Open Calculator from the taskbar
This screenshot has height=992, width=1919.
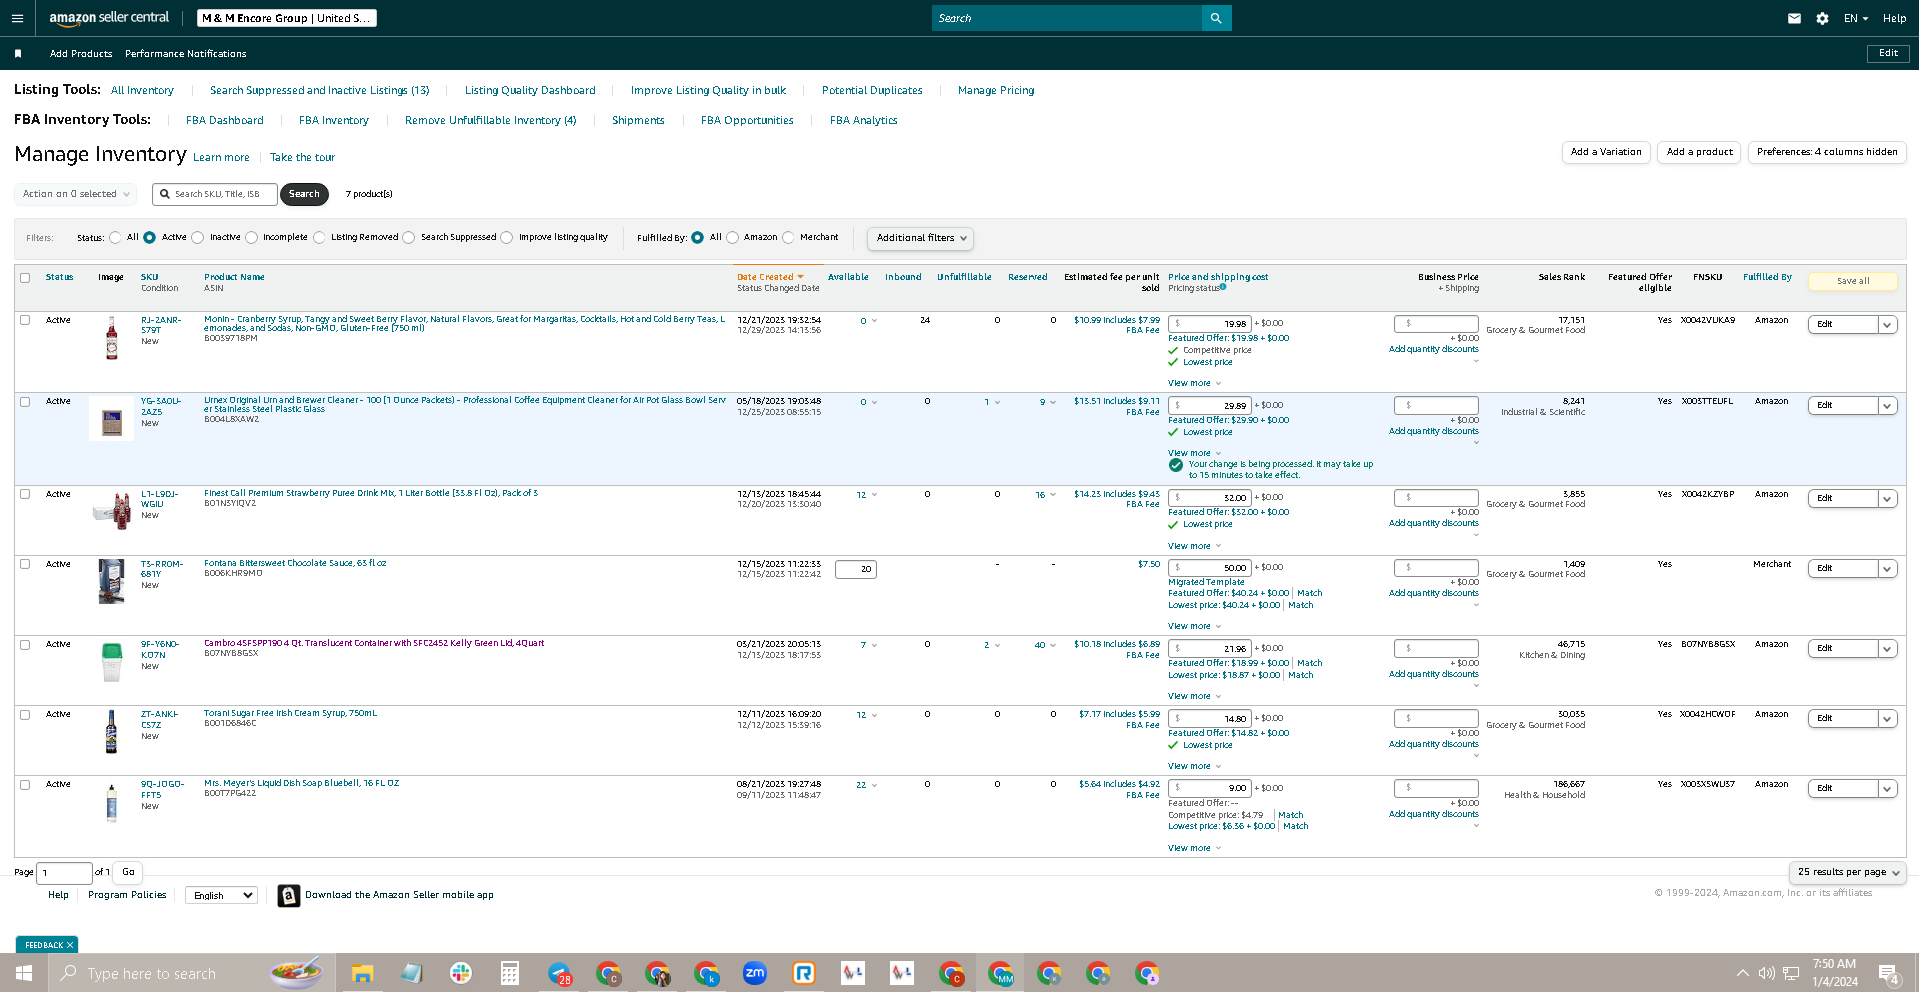click(509, 973)
